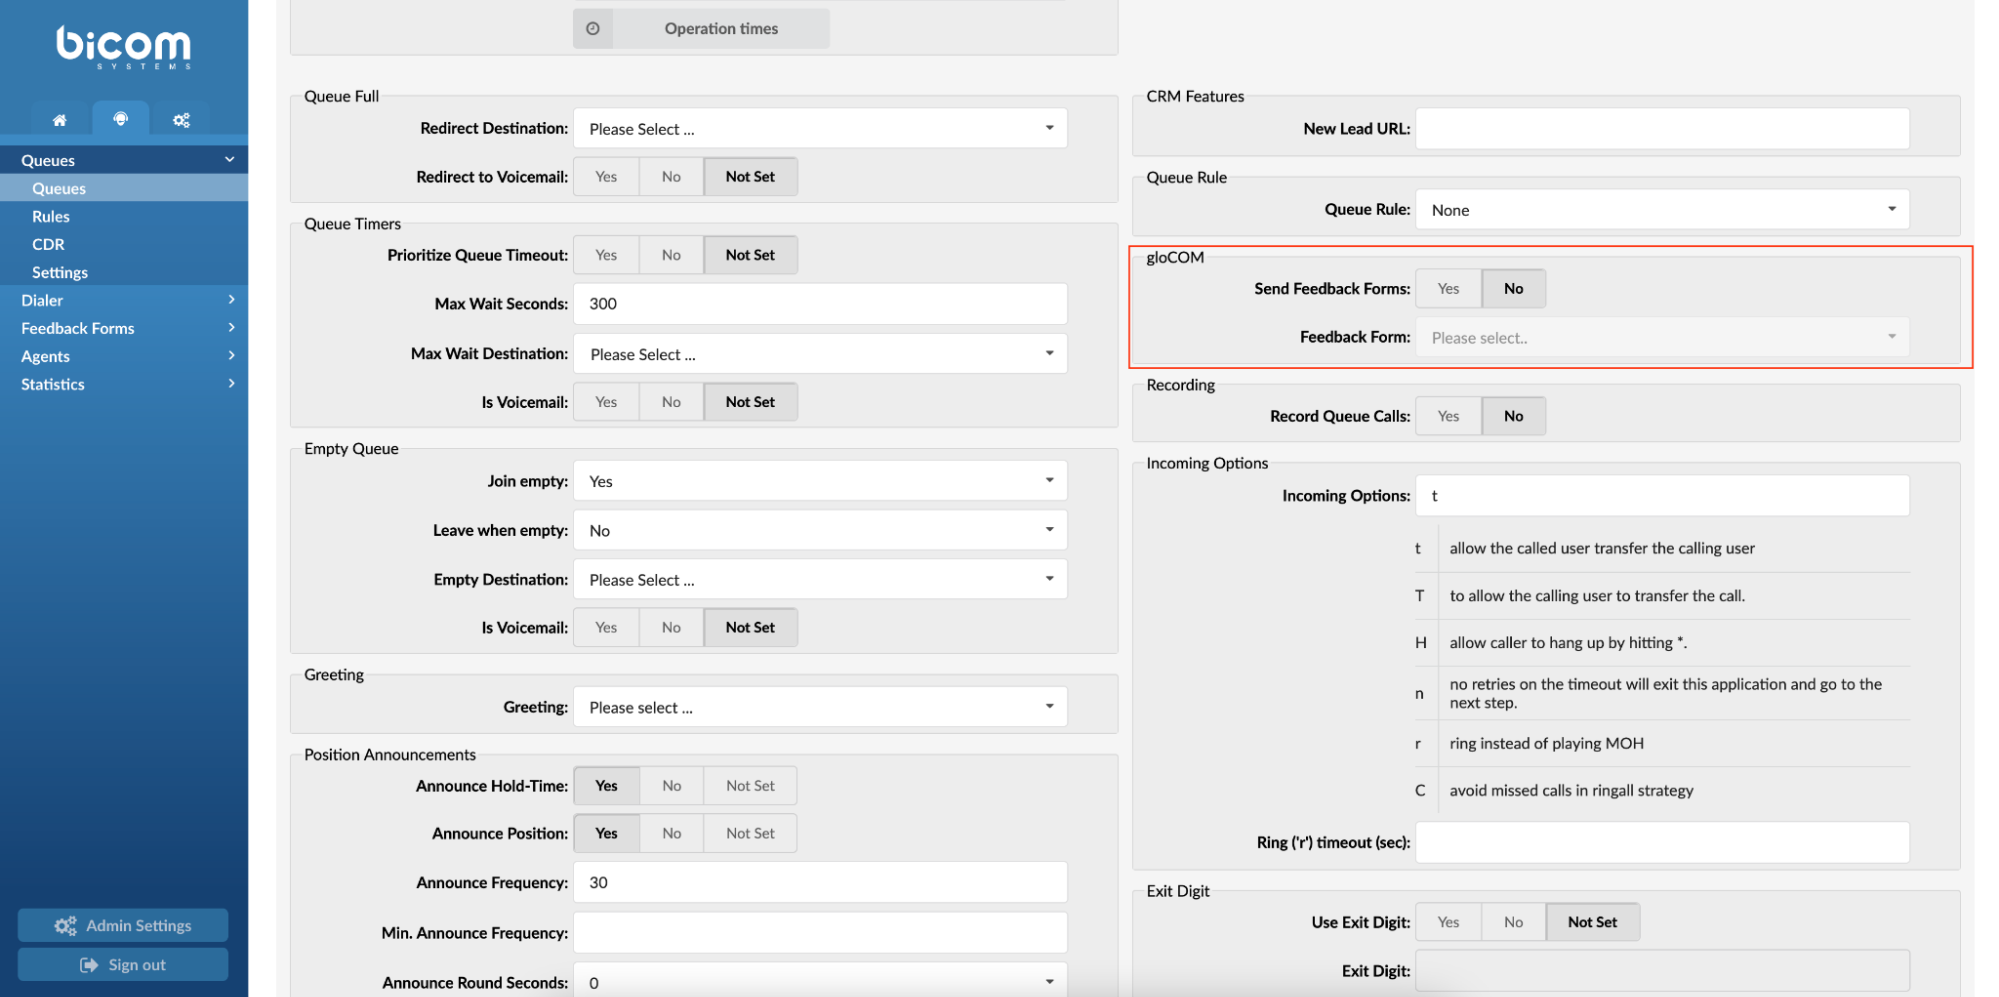This screenshot has height=997, width=1999.
Task: Open the Greeting dropdown
Action: coord(819,707)
